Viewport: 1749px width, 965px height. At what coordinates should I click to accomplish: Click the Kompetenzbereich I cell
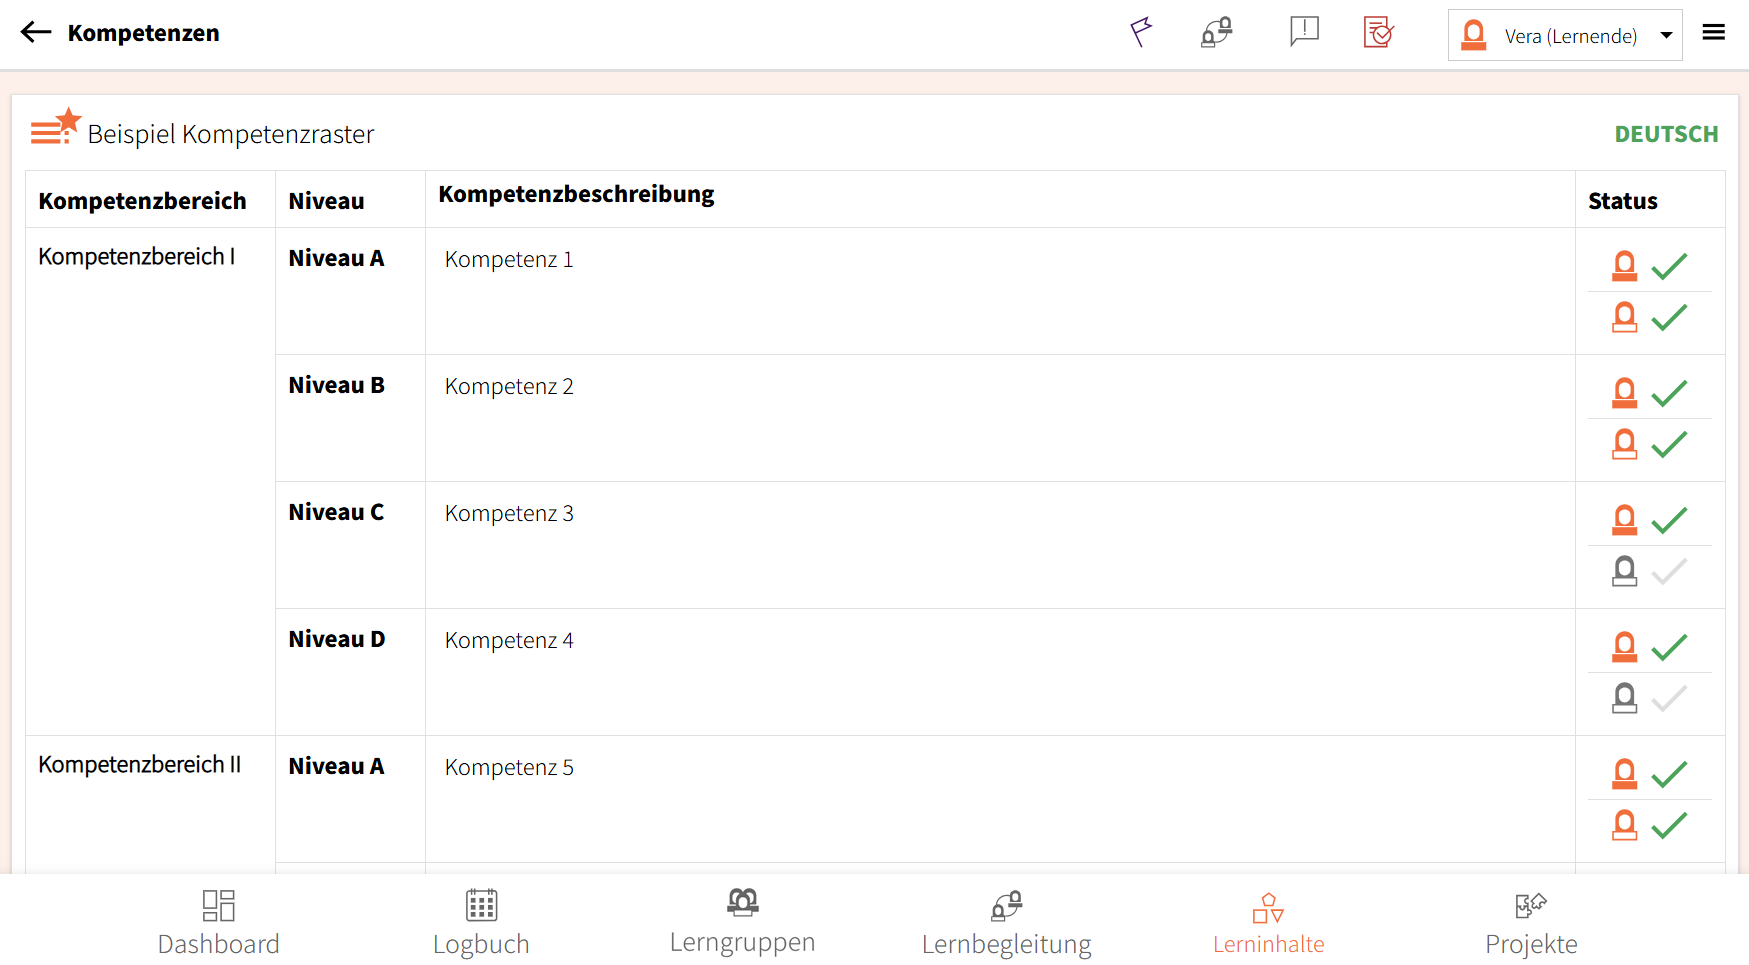[150, 481]
